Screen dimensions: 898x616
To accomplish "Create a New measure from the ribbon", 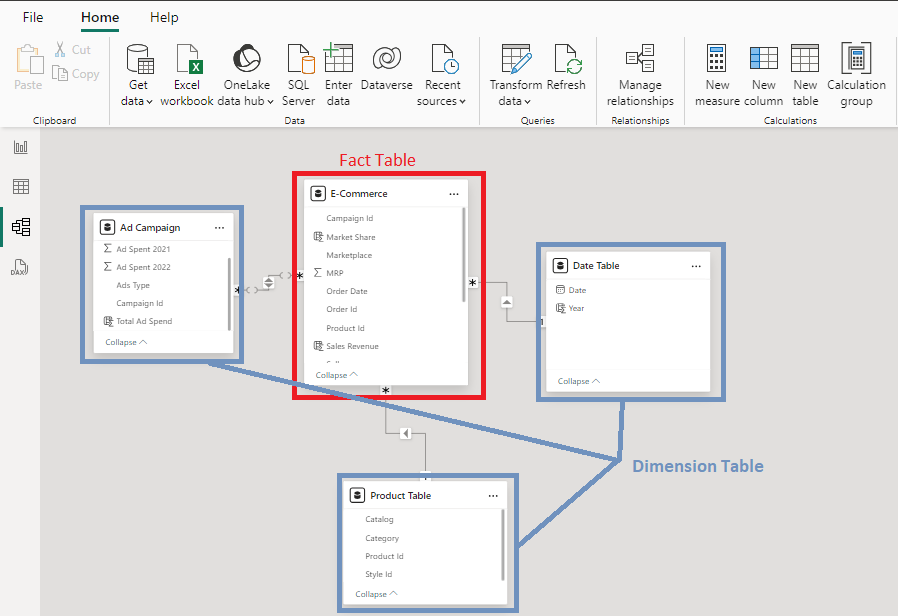I will 717,73.
